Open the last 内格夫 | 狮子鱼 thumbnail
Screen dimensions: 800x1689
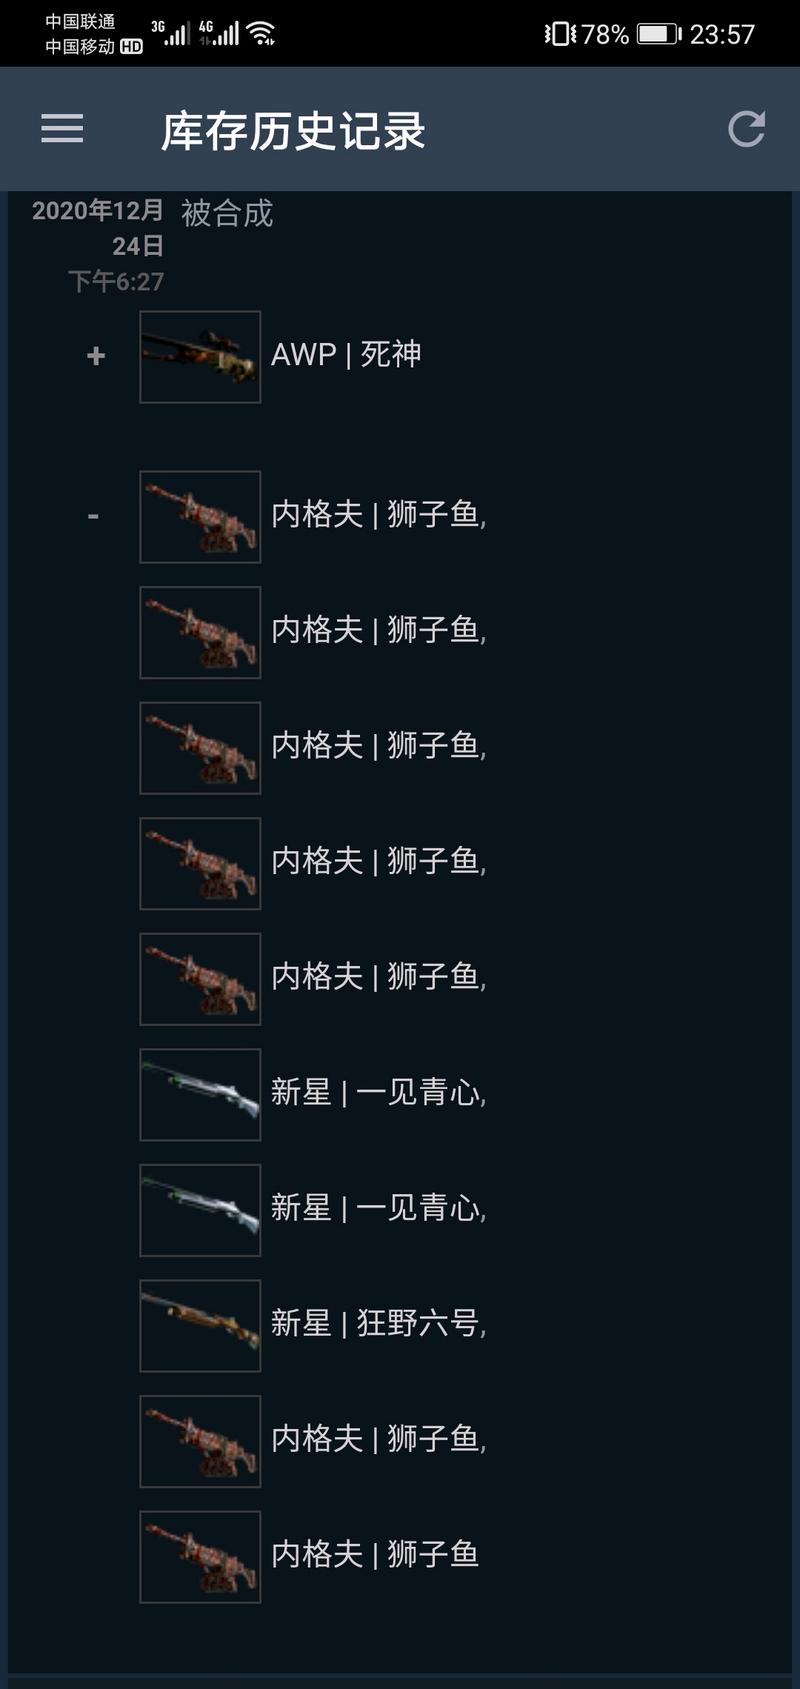pyautogui.click(x=200, y=1556)
